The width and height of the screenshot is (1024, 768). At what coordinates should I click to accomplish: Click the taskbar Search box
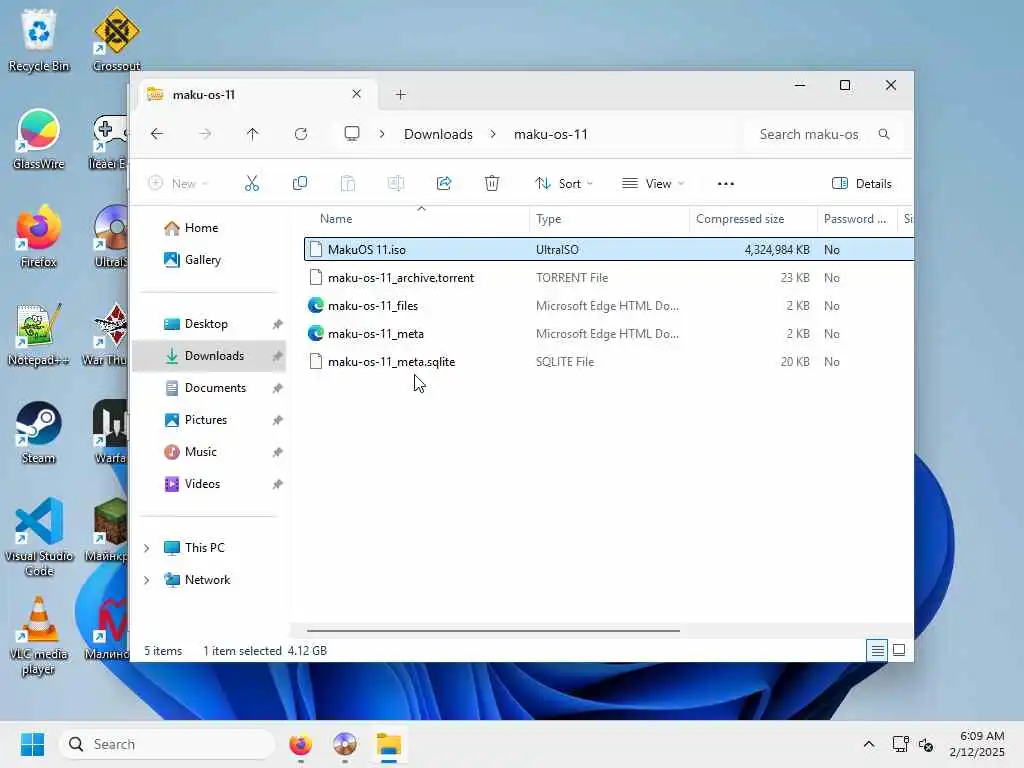(x=167, y=744)
